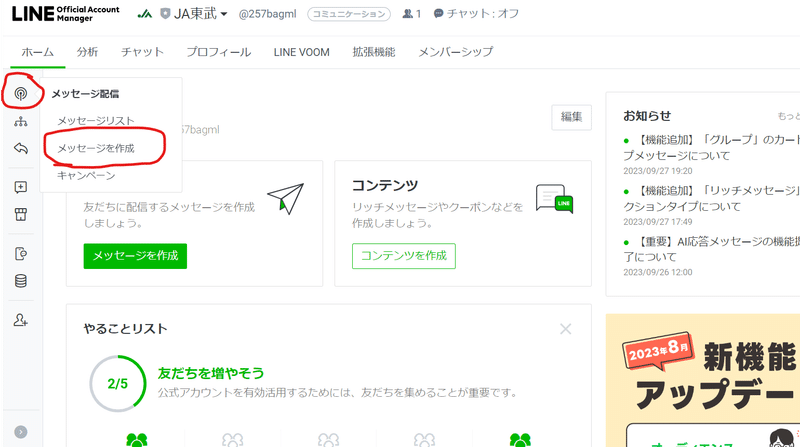The image size is (800, 447).
Task: Click the fourth gray friends step icon
Action: (x=424, y=440)
